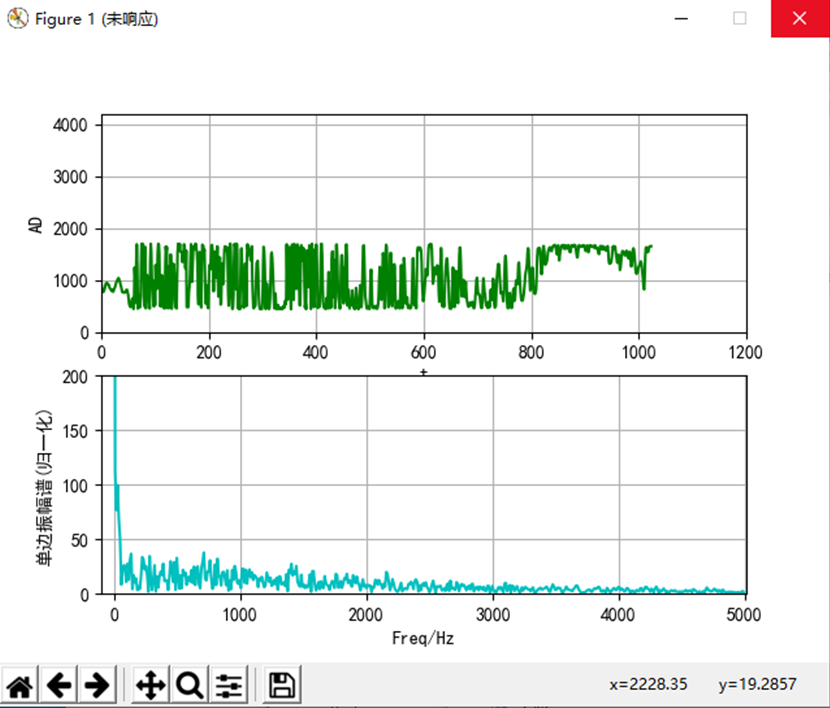
Task: Minimize the Figure 1 window
Action: click(x=681, y=19)
